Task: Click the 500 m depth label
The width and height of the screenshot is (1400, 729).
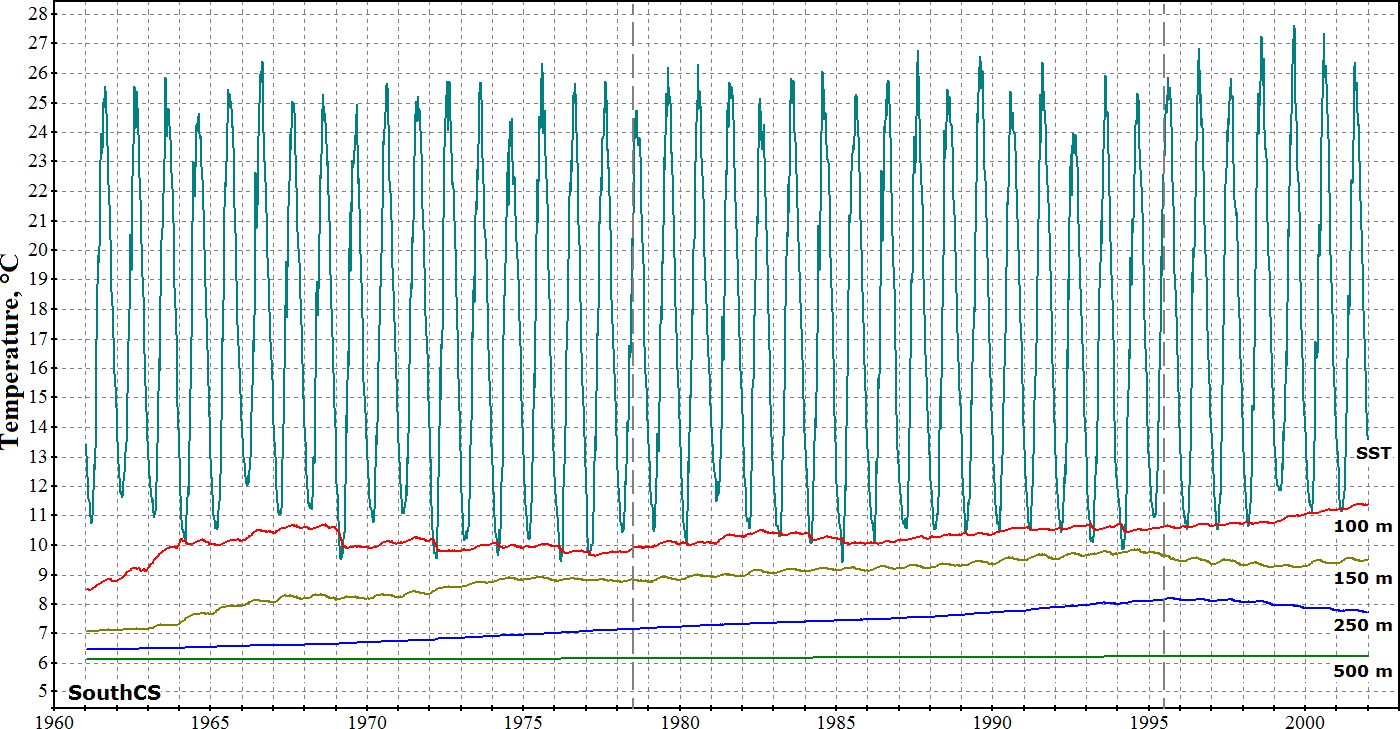Action: (1363, 671)
